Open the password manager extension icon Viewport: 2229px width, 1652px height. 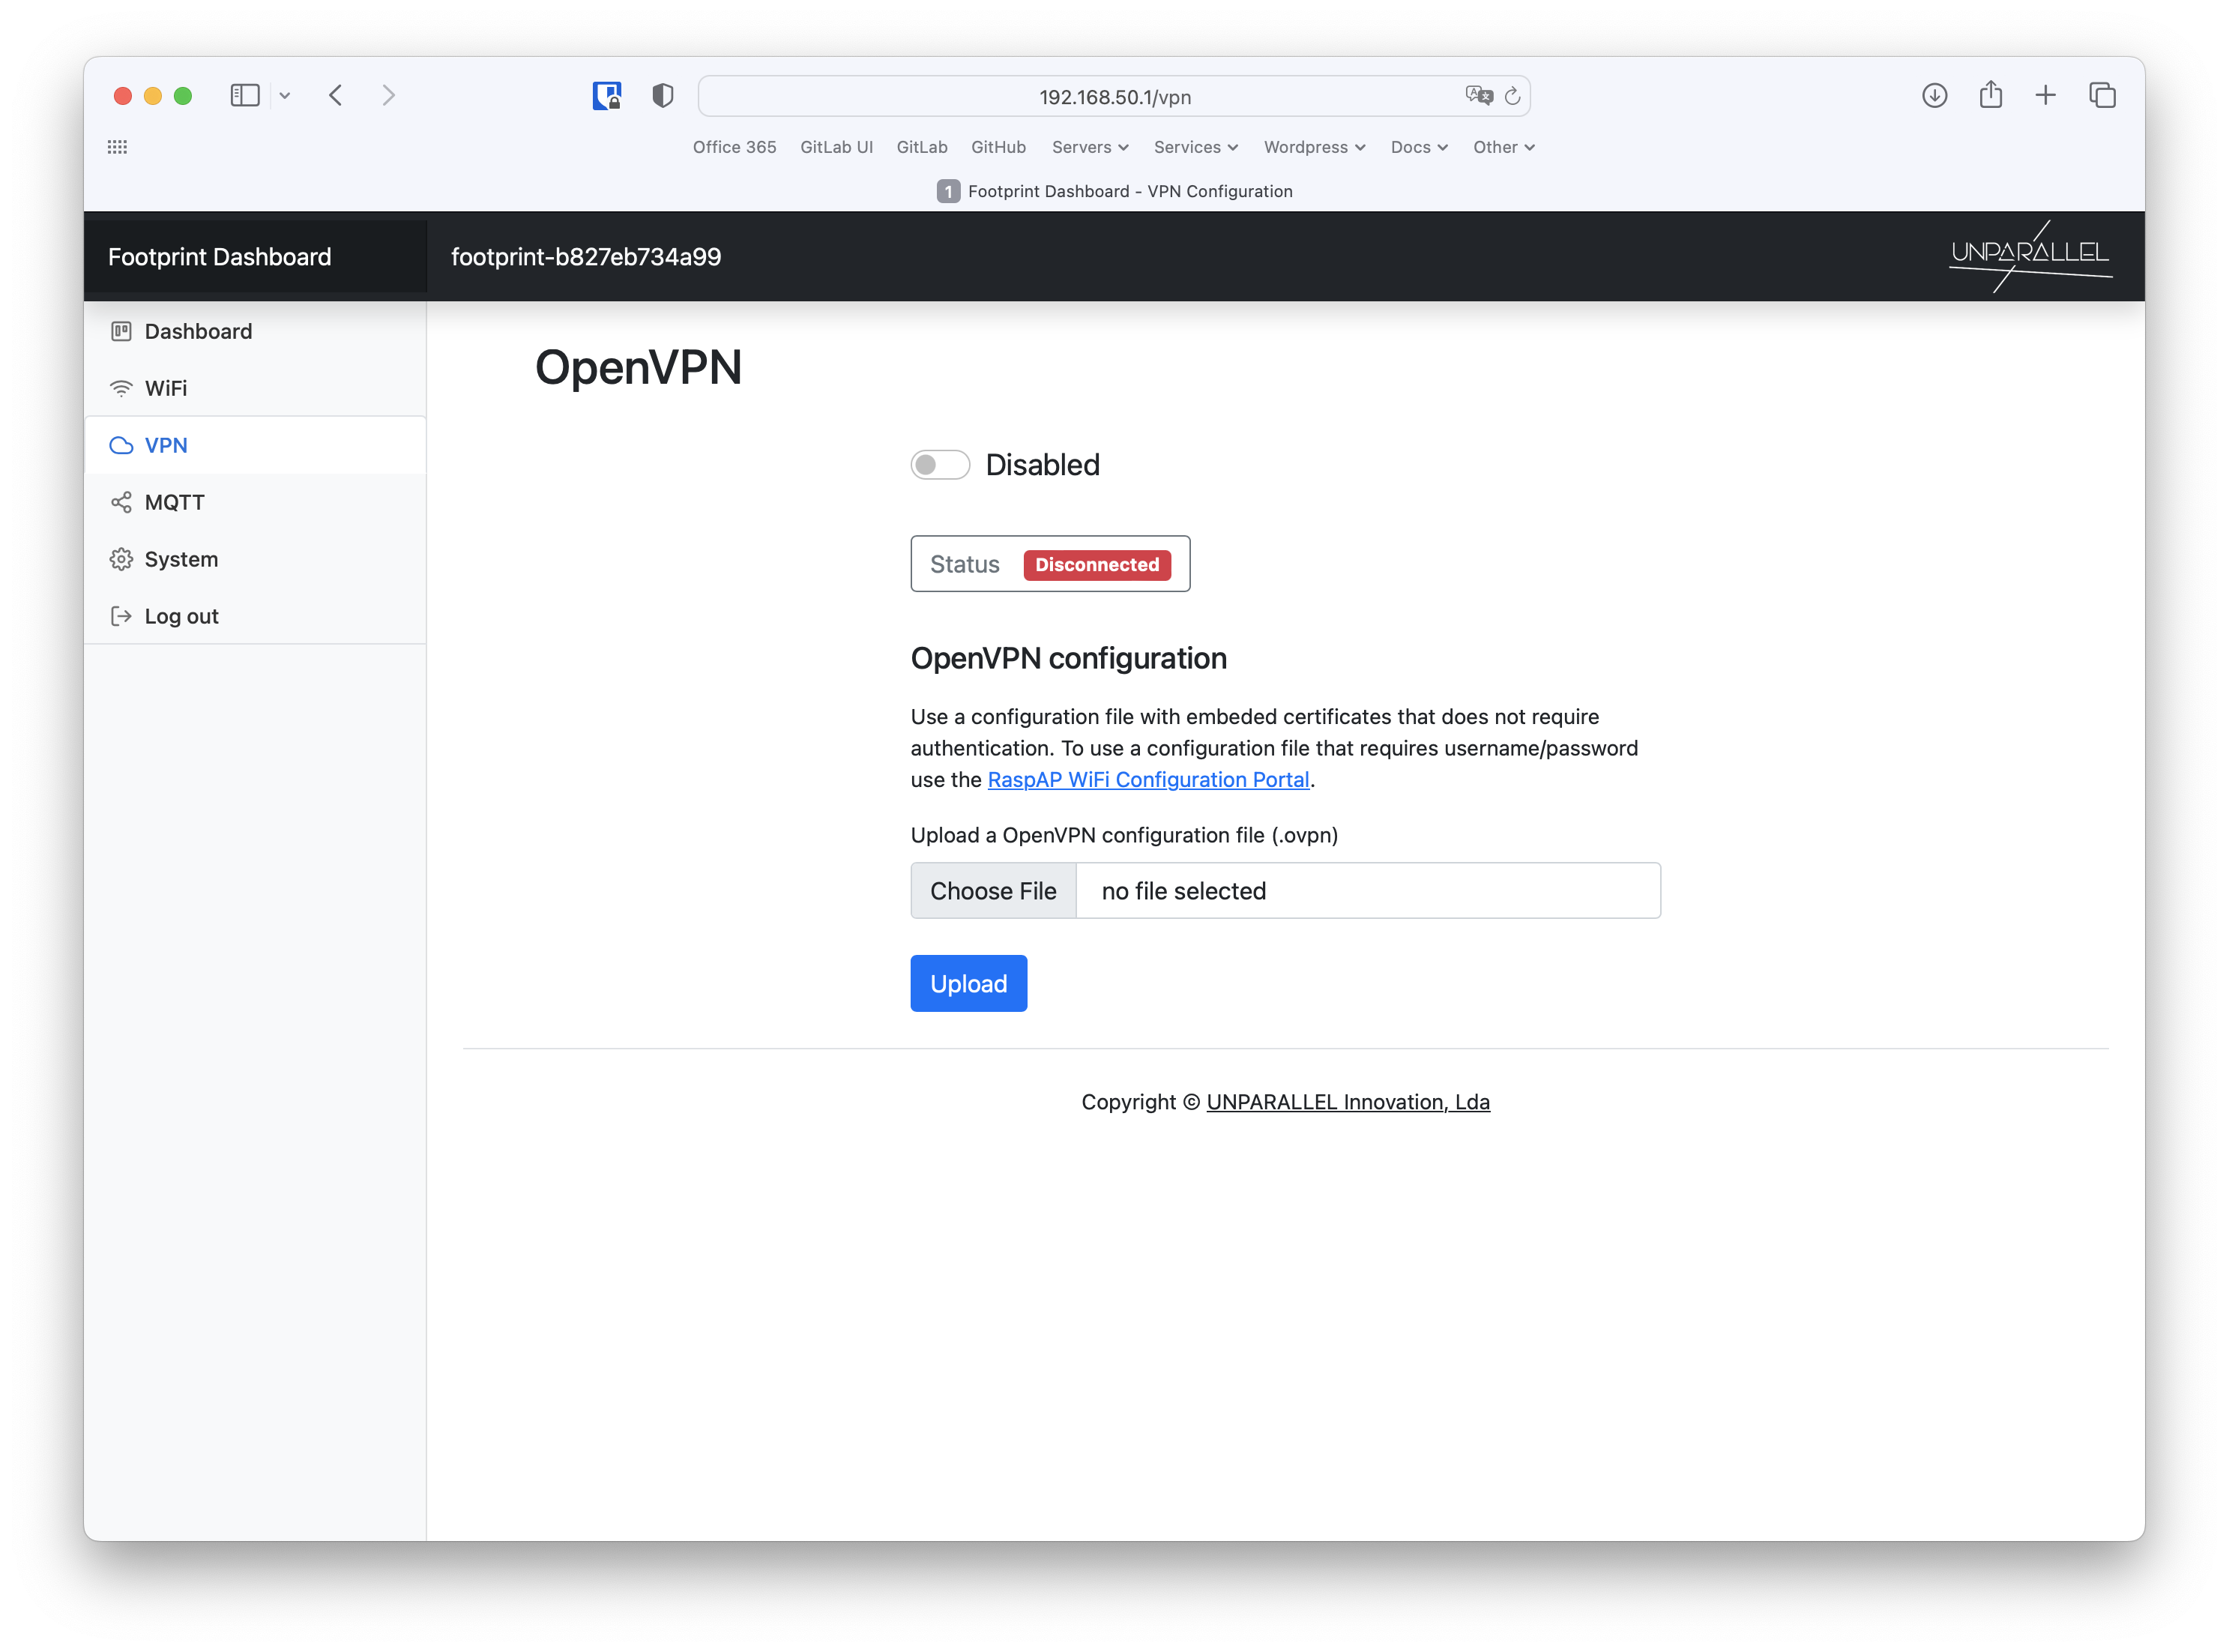[x=606, y=96]
